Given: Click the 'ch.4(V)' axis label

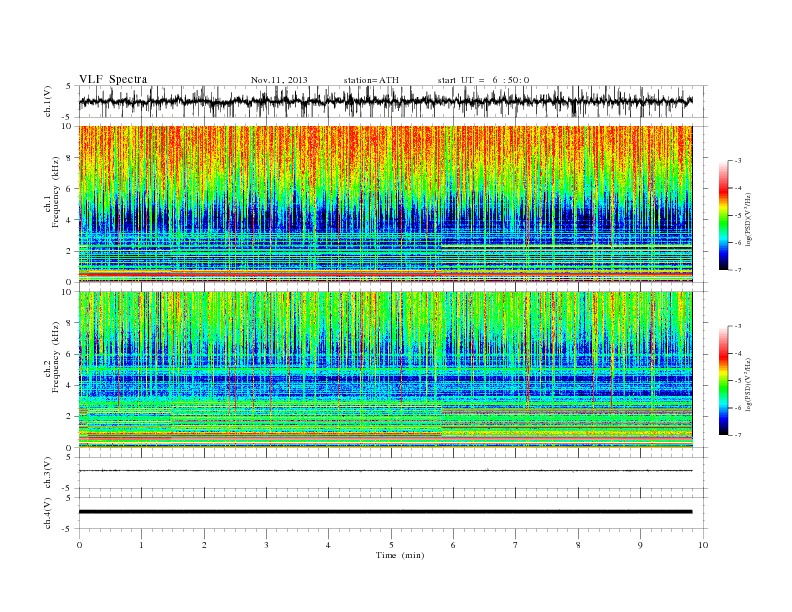Looking at the screenshot, I should [x=48, y=513].
